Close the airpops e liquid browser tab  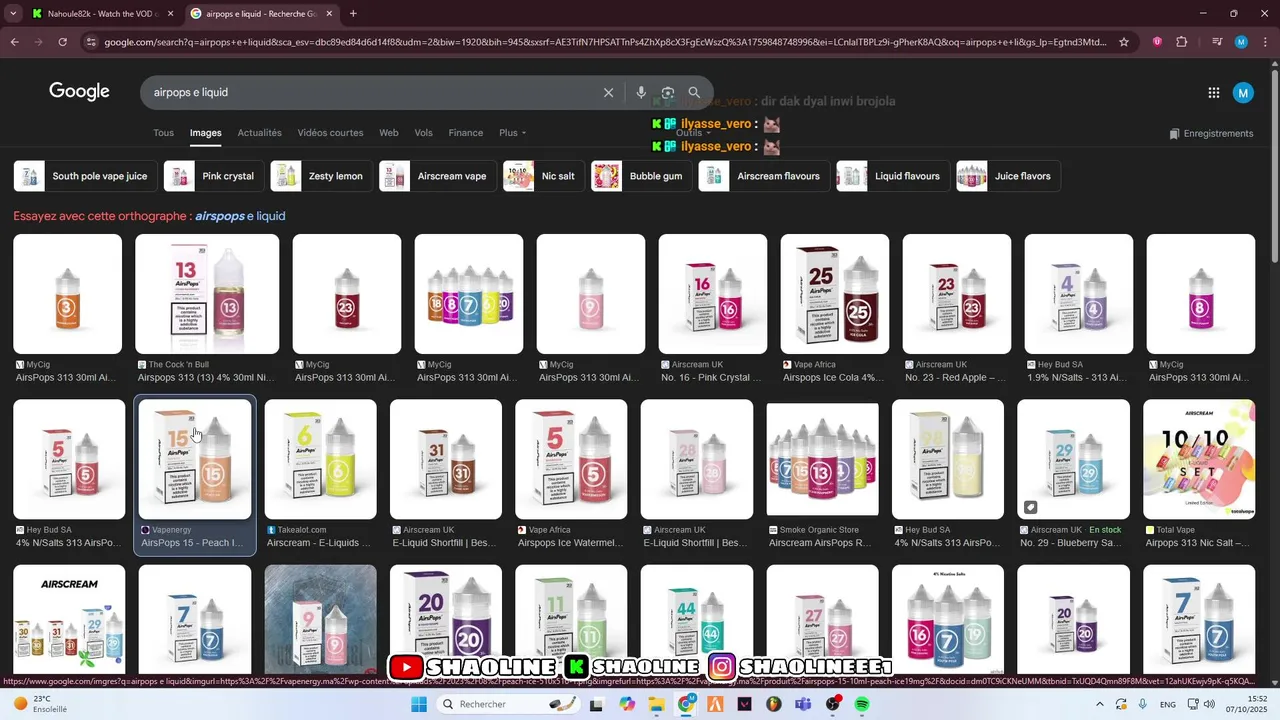coord(329,14)
